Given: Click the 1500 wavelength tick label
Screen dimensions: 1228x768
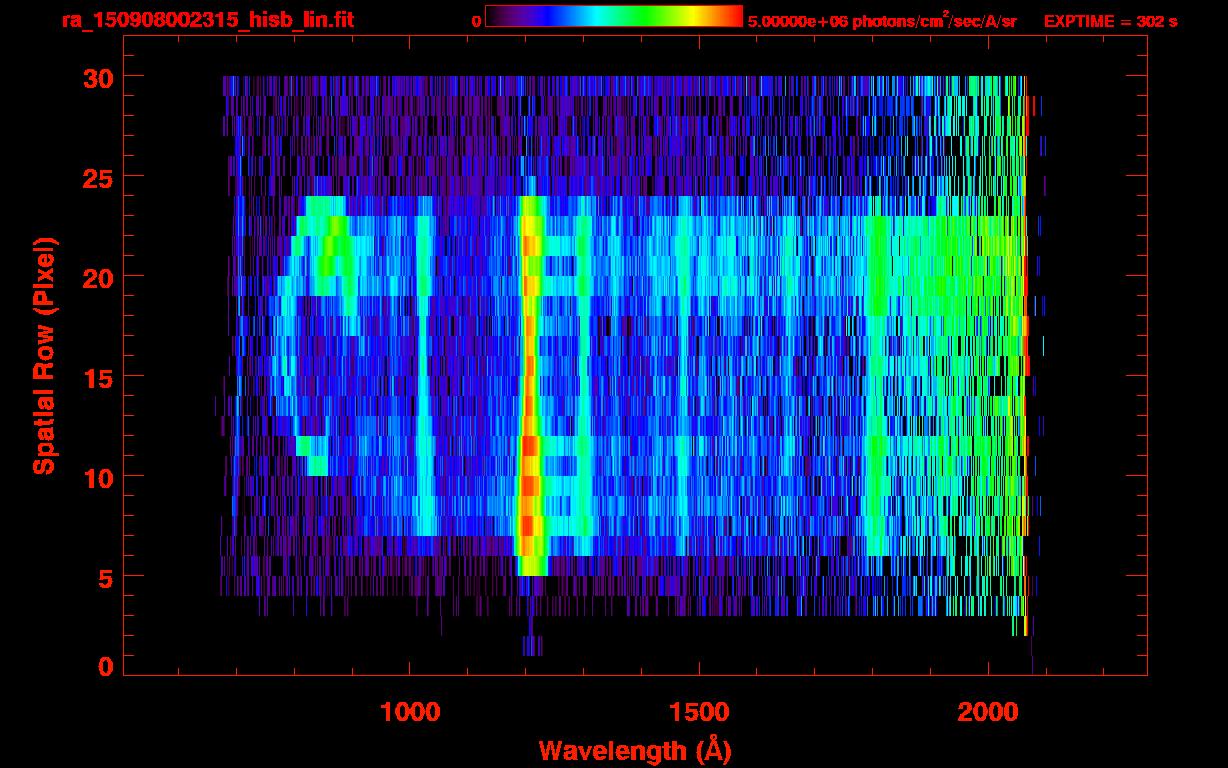Looking at the screenshot, I should point(698,711).
